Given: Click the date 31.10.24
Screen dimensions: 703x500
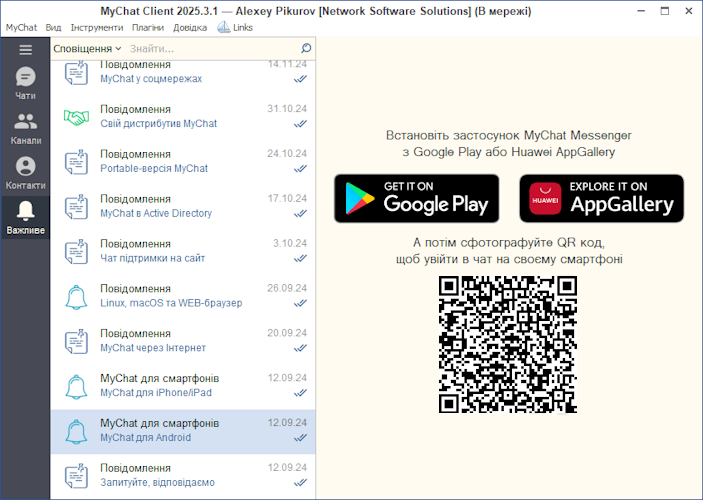Looking at the screenshot, I should coord(287,109).
